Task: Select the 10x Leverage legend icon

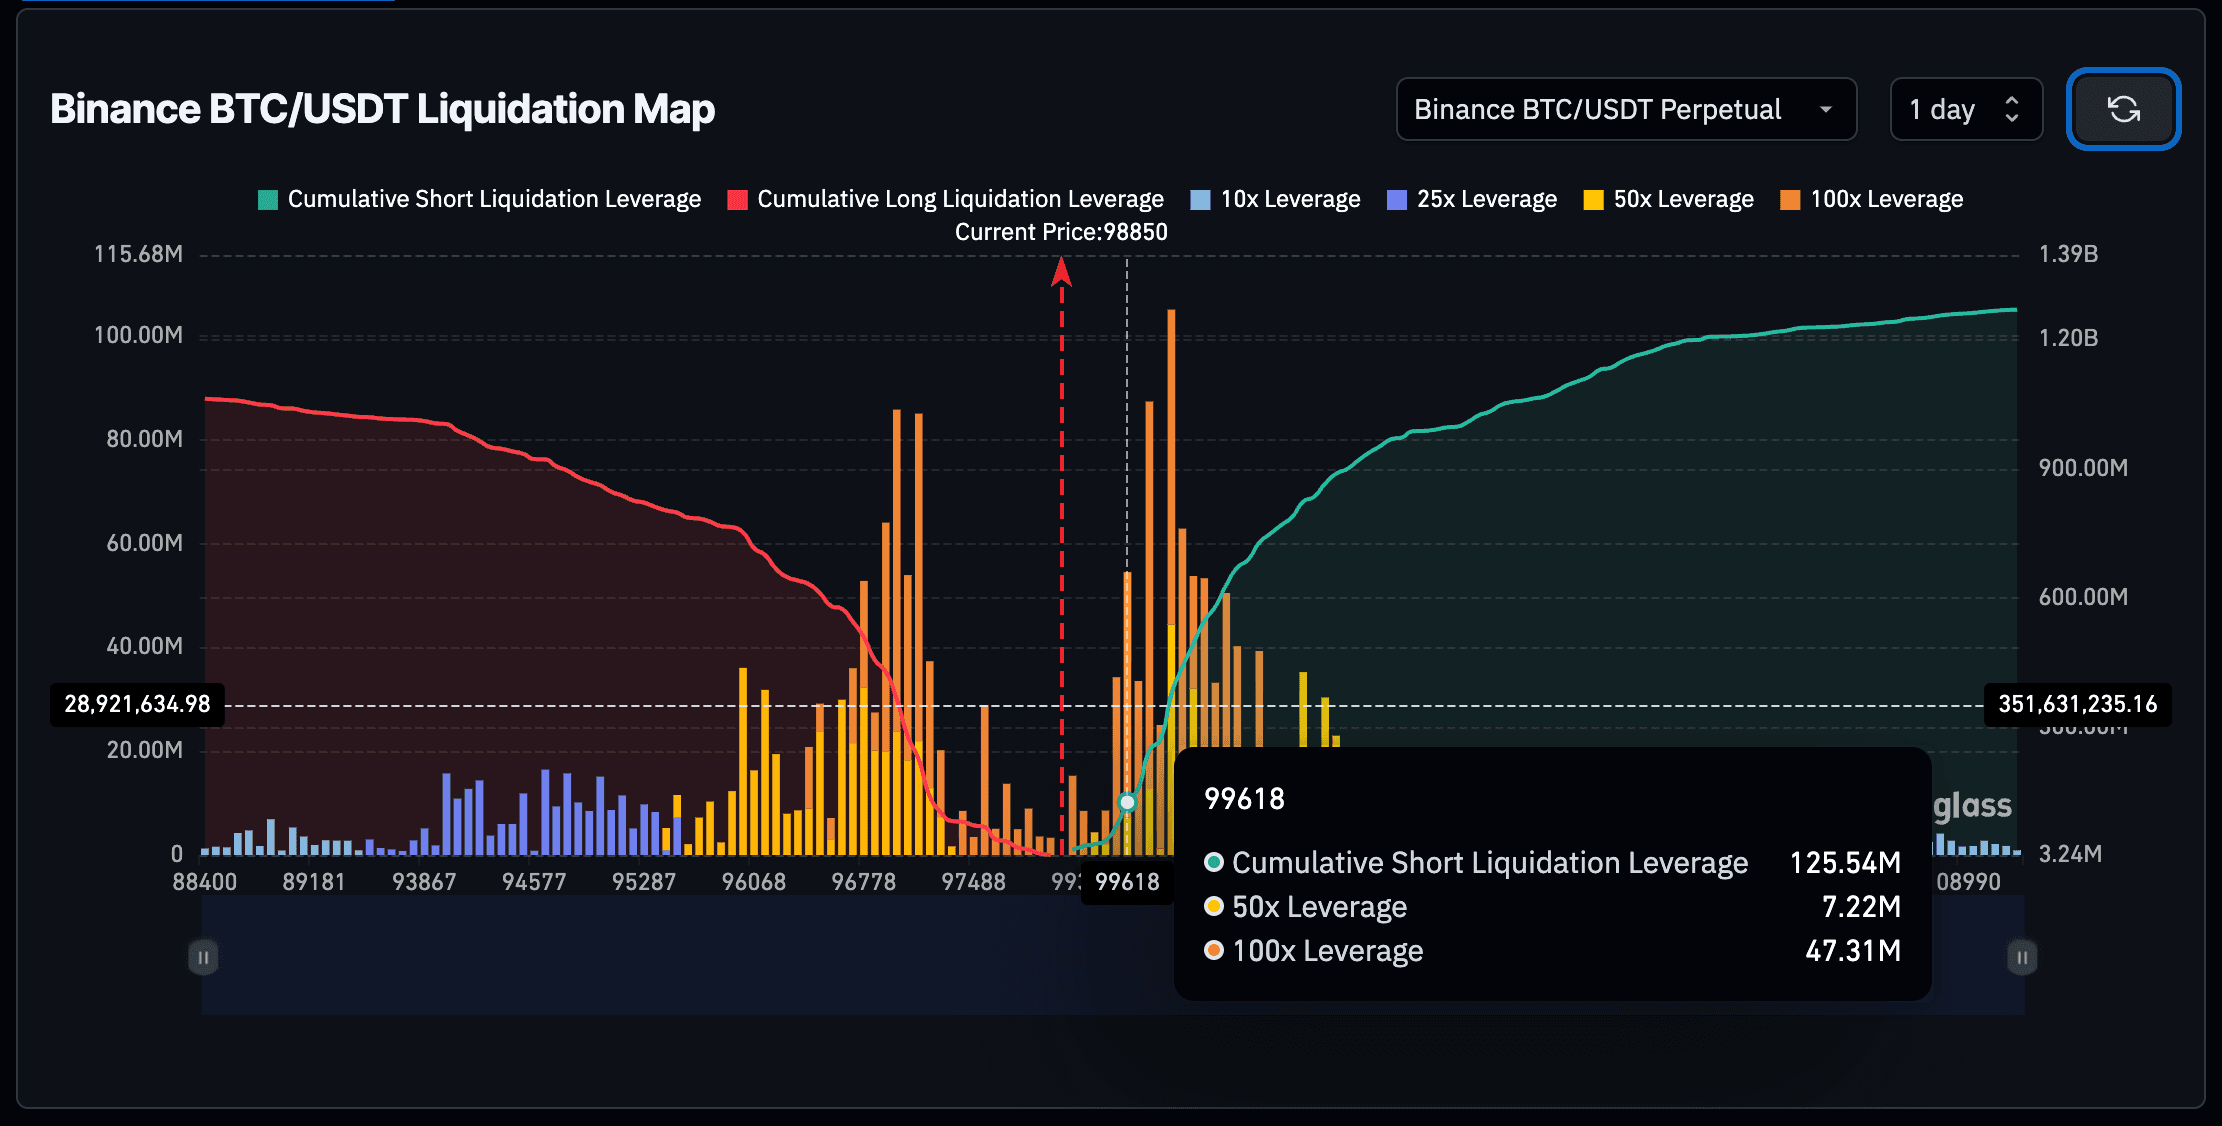Action: (x=1201, y=200)
